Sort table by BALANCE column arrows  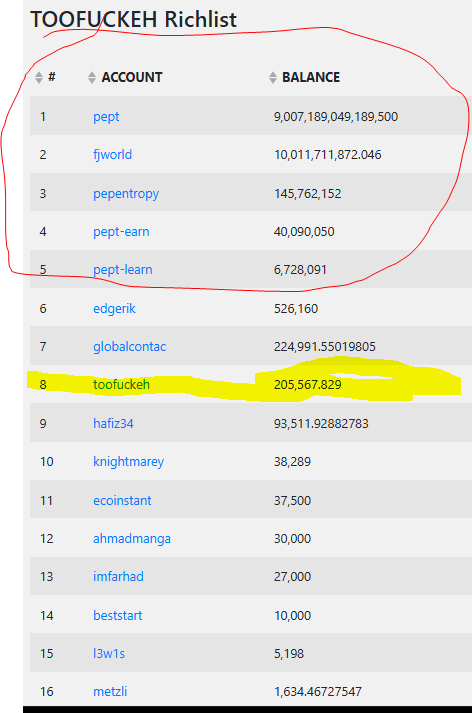tap(273, 77)
